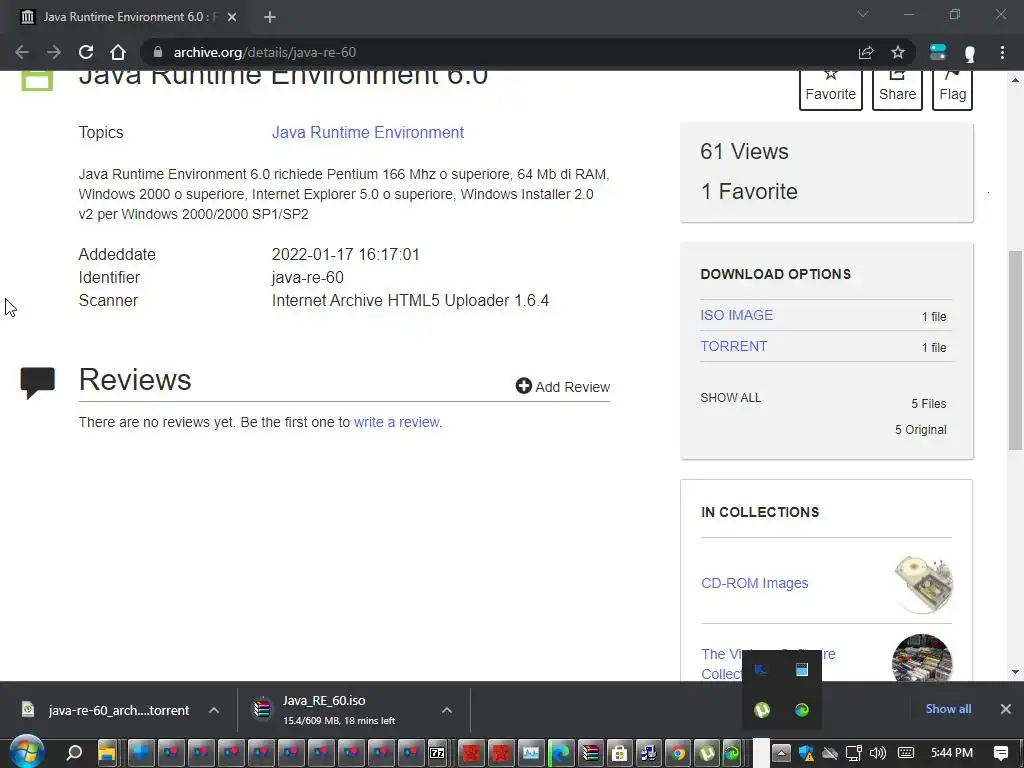
Task: Click '61 Views' text
Action: pos(744,152)
